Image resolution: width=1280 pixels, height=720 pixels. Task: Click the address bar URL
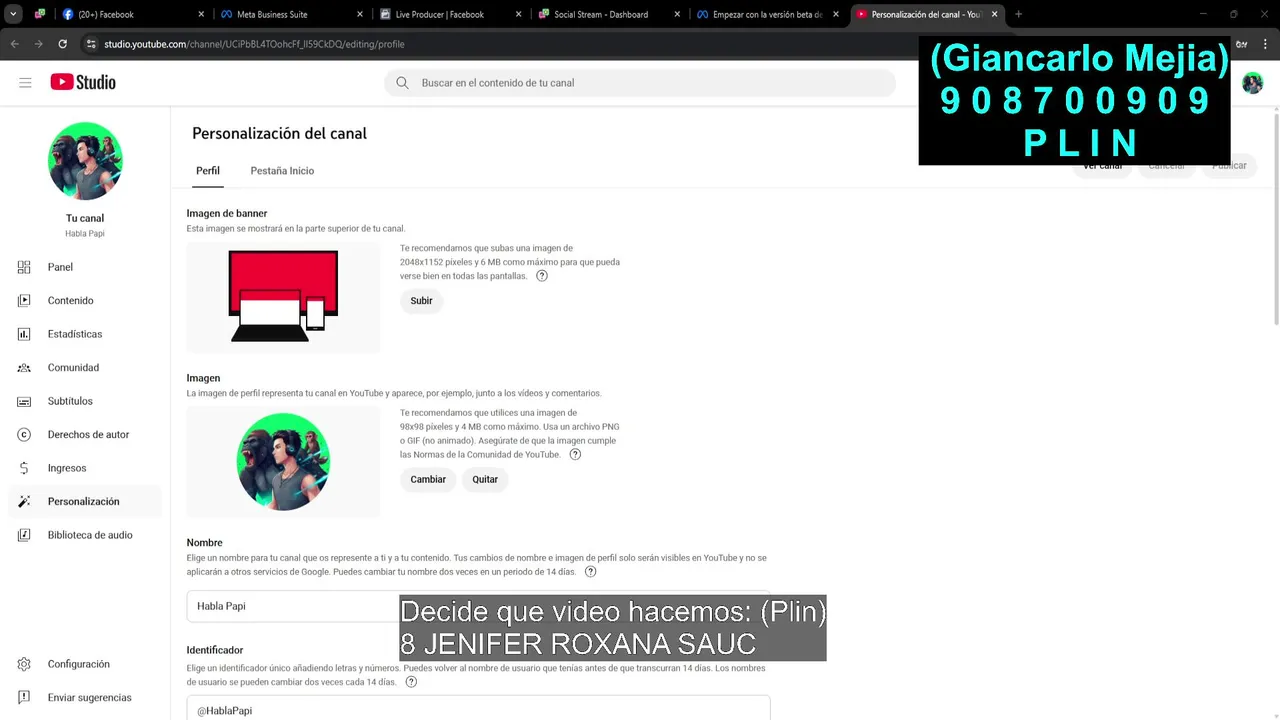[254, 44]
